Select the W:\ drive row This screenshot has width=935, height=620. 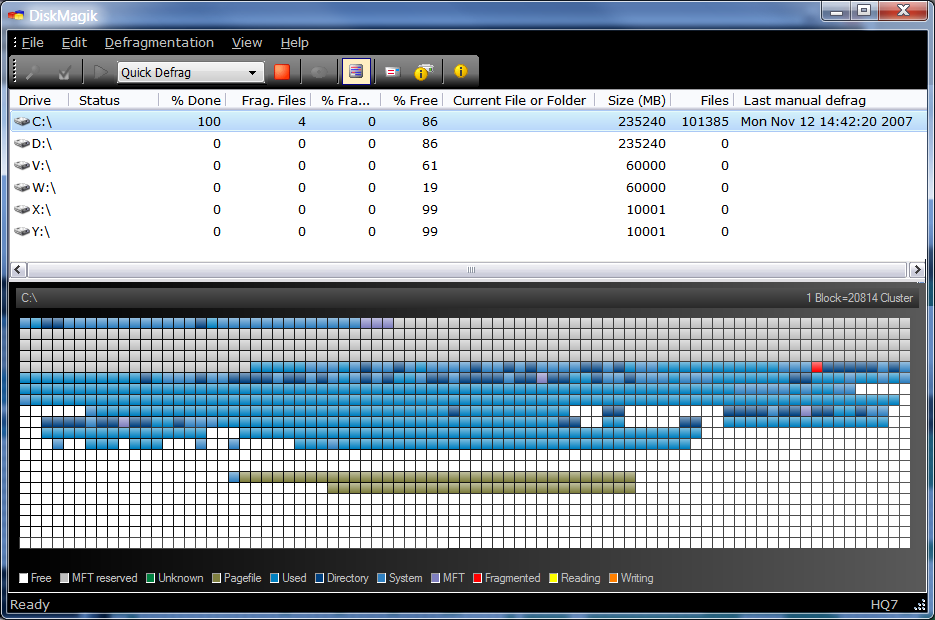coord(40,187)
